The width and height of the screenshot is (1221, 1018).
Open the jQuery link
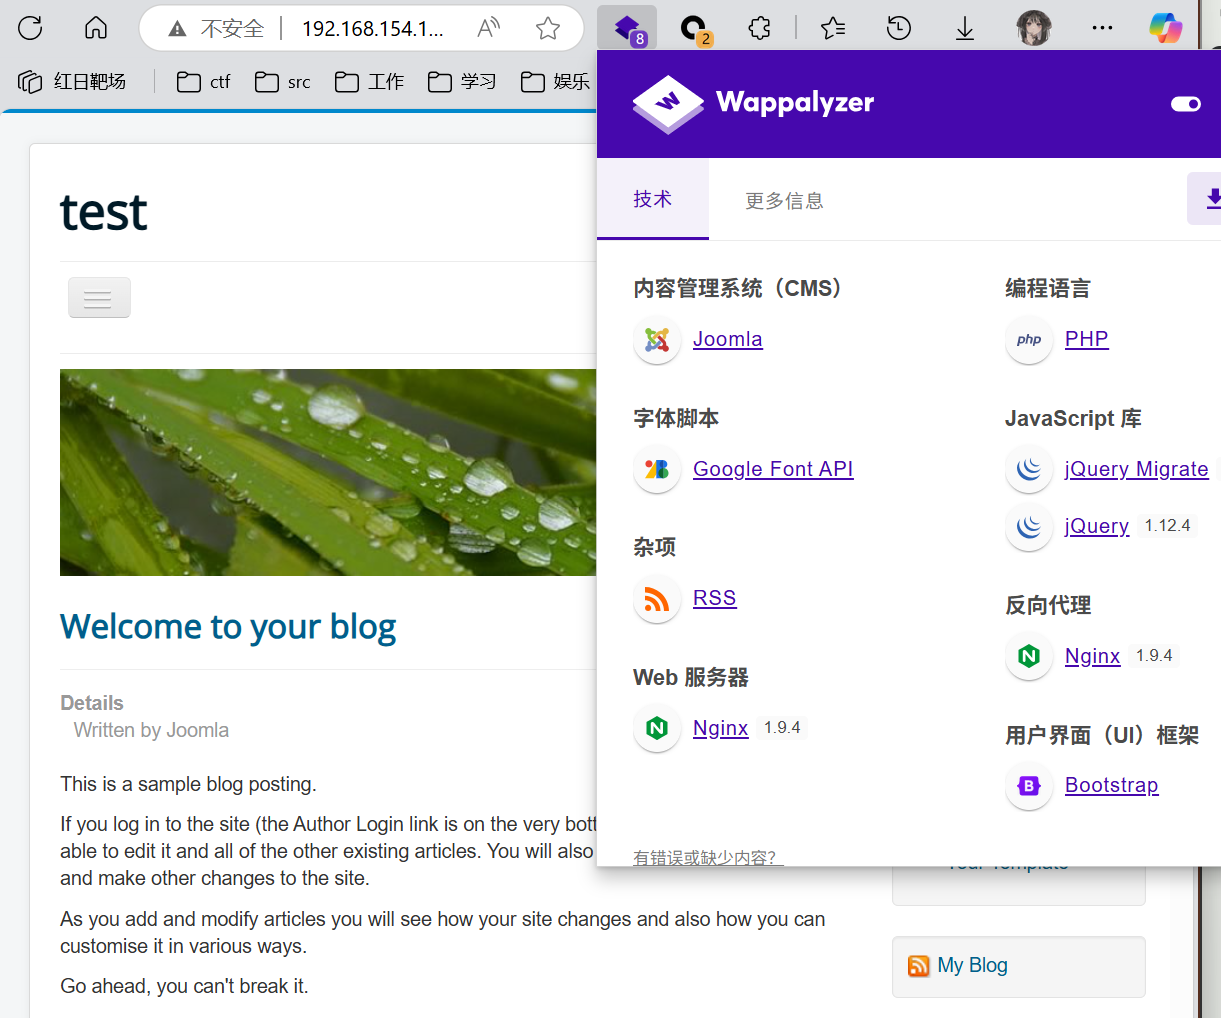(1097, 526)
